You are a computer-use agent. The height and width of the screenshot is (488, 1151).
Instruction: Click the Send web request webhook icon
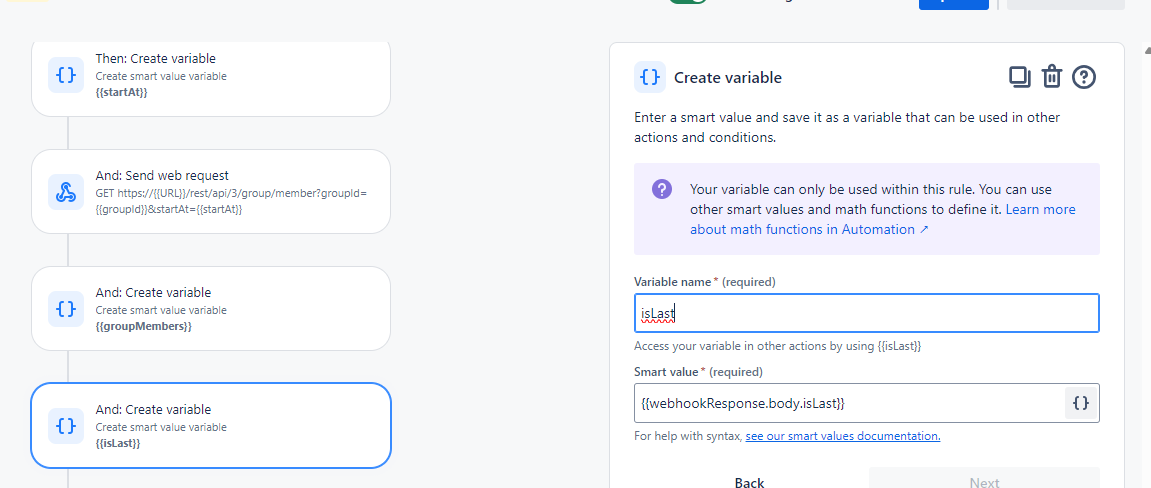(66, 192)
